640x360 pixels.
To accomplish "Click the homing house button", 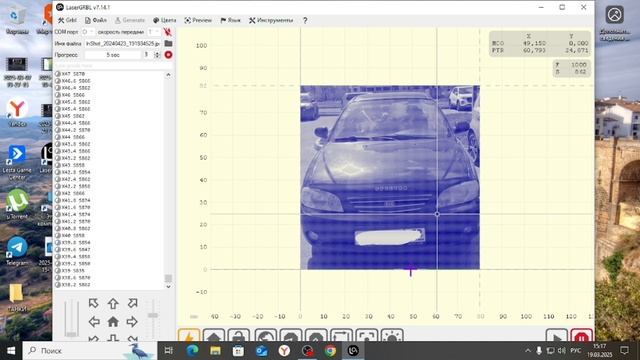I will (214, 336).
